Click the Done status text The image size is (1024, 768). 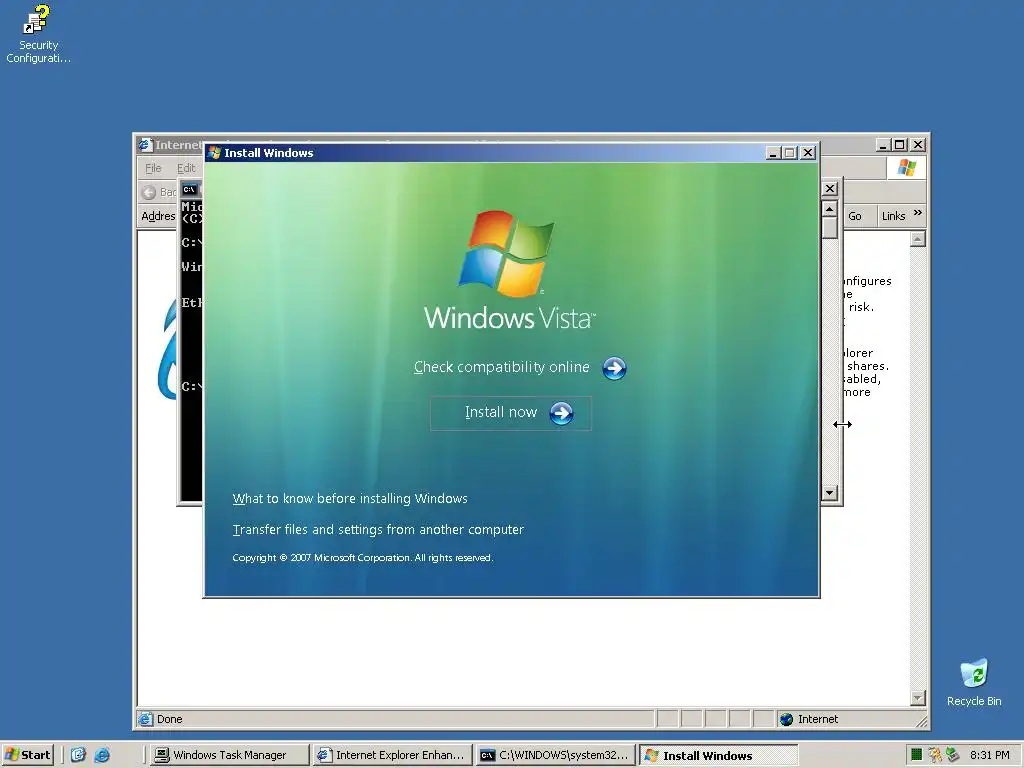169,719
